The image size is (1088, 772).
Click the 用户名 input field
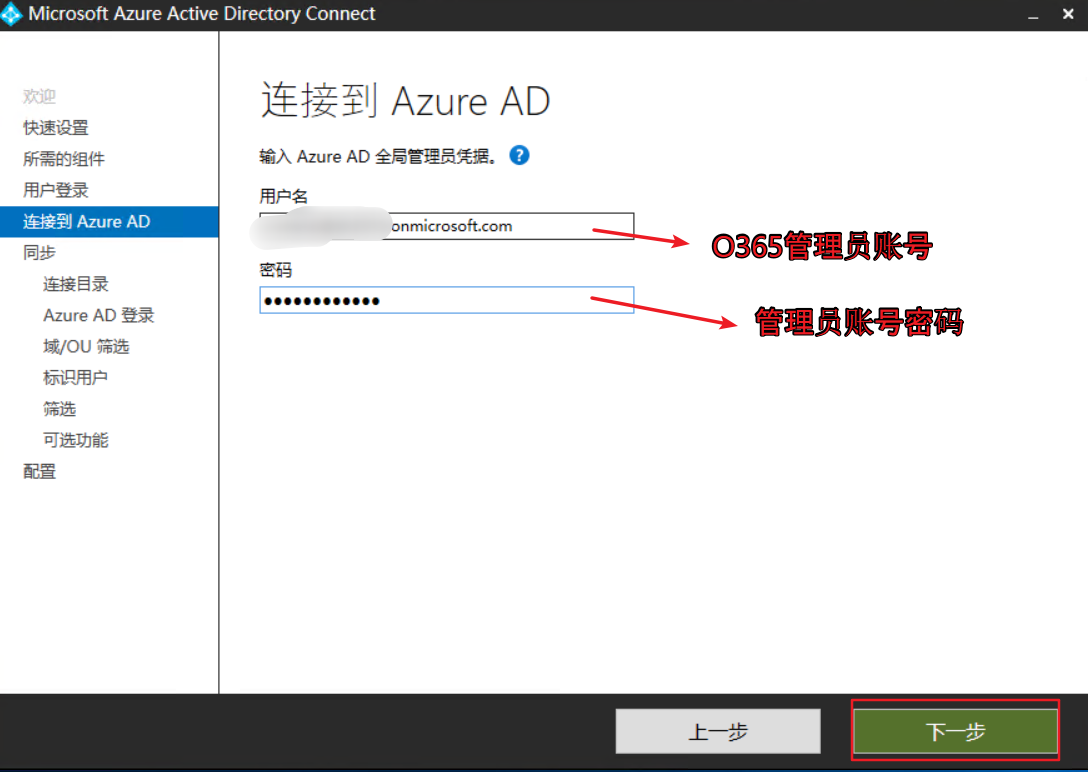pyautogui.click(x=446, y=226)
